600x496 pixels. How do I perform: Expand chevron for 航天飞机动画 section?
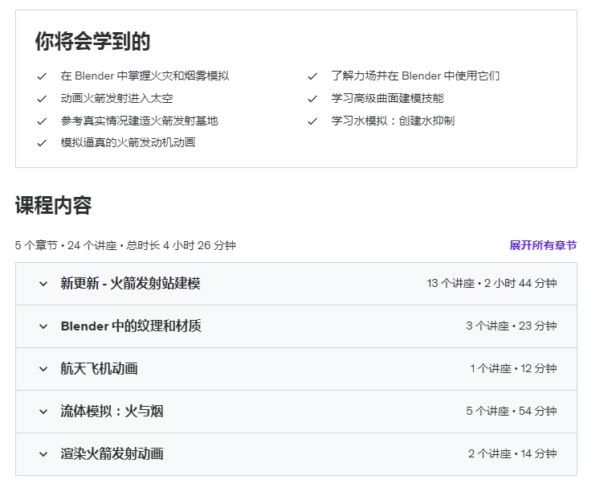point(43,369)
